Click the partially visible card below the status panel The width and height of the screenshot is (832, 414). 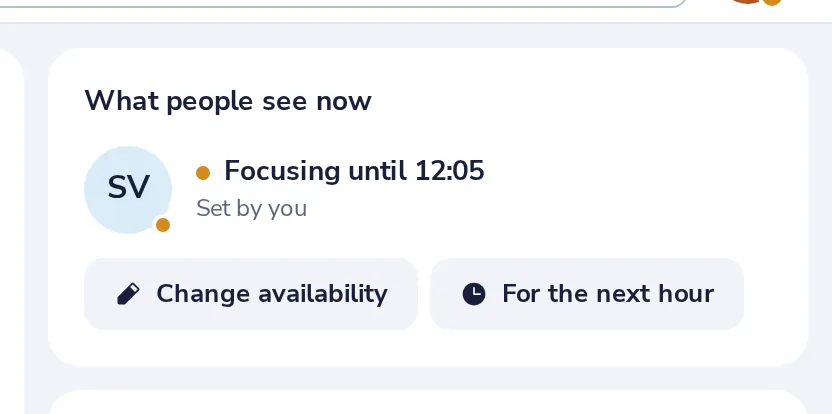click(x=428, y=402)
